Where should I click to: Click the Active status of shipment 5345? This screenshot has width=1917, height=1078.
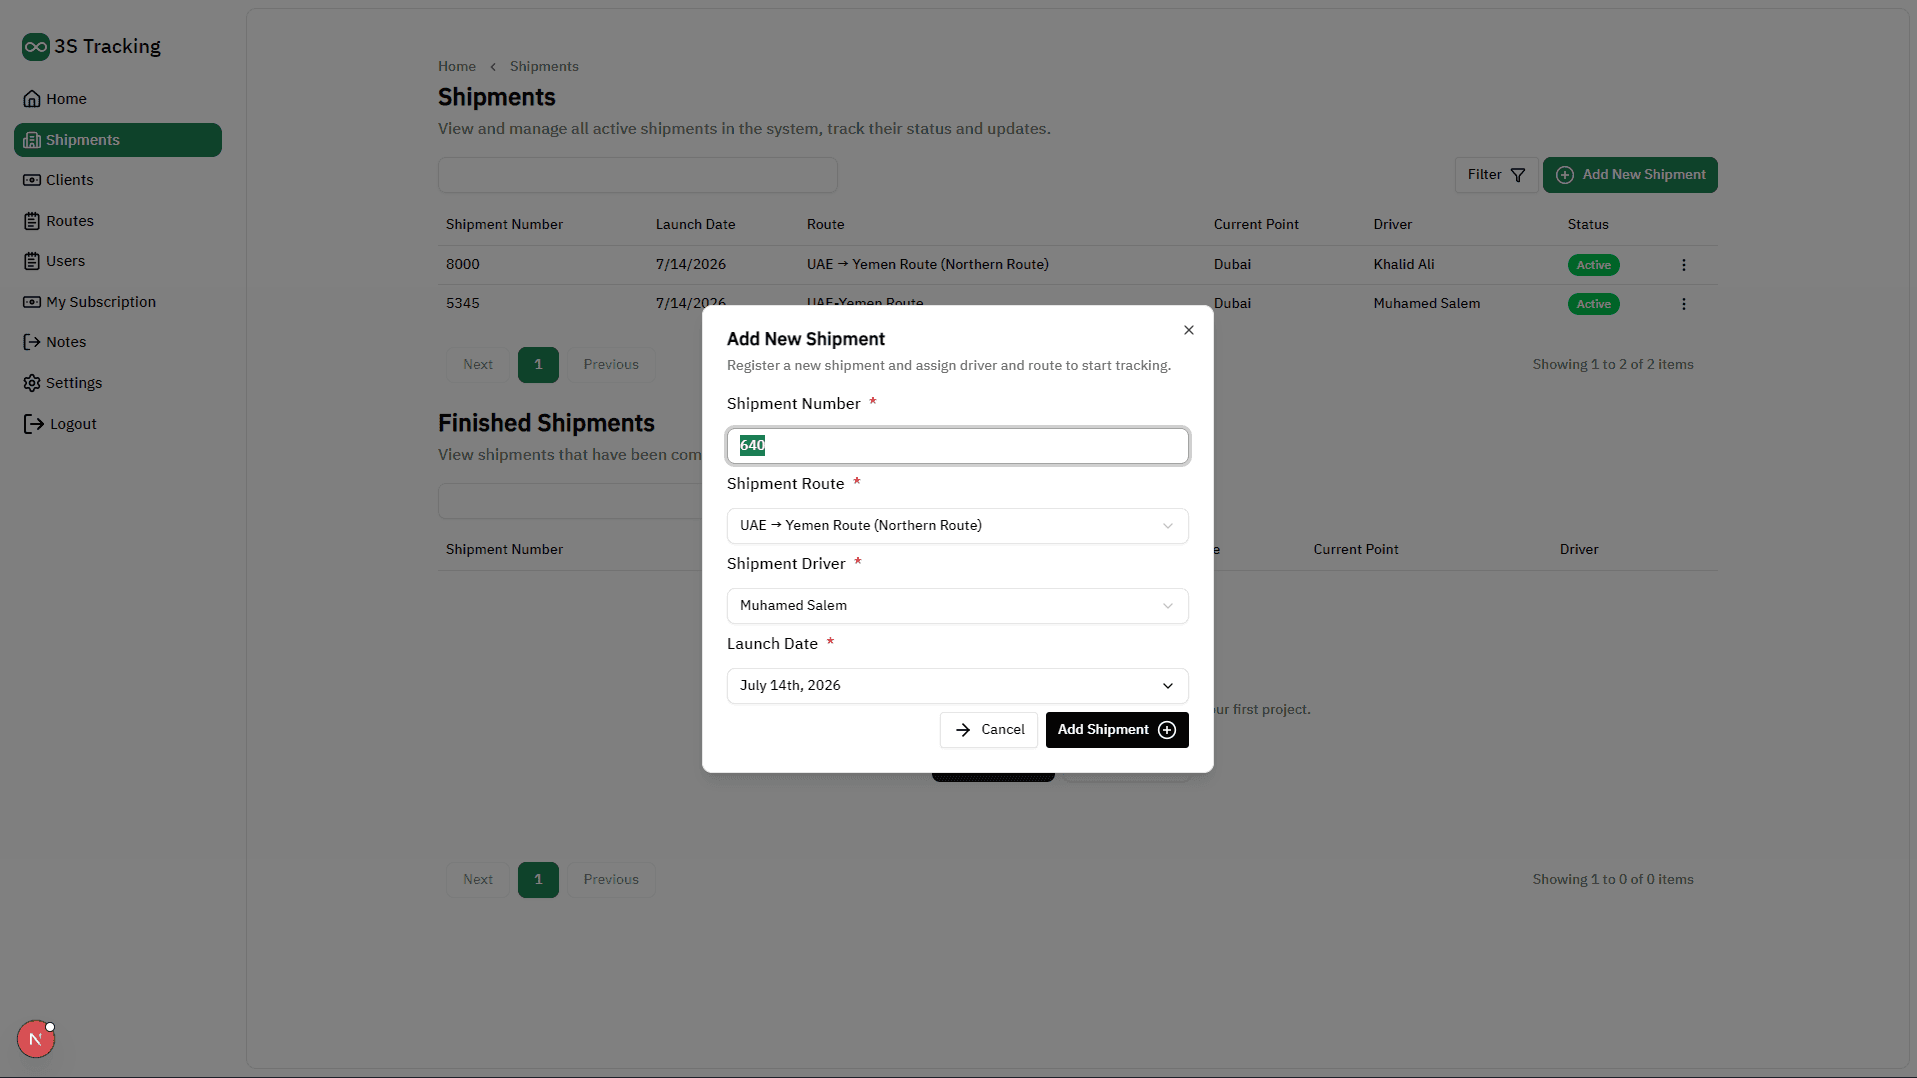tap(1594, 304)
